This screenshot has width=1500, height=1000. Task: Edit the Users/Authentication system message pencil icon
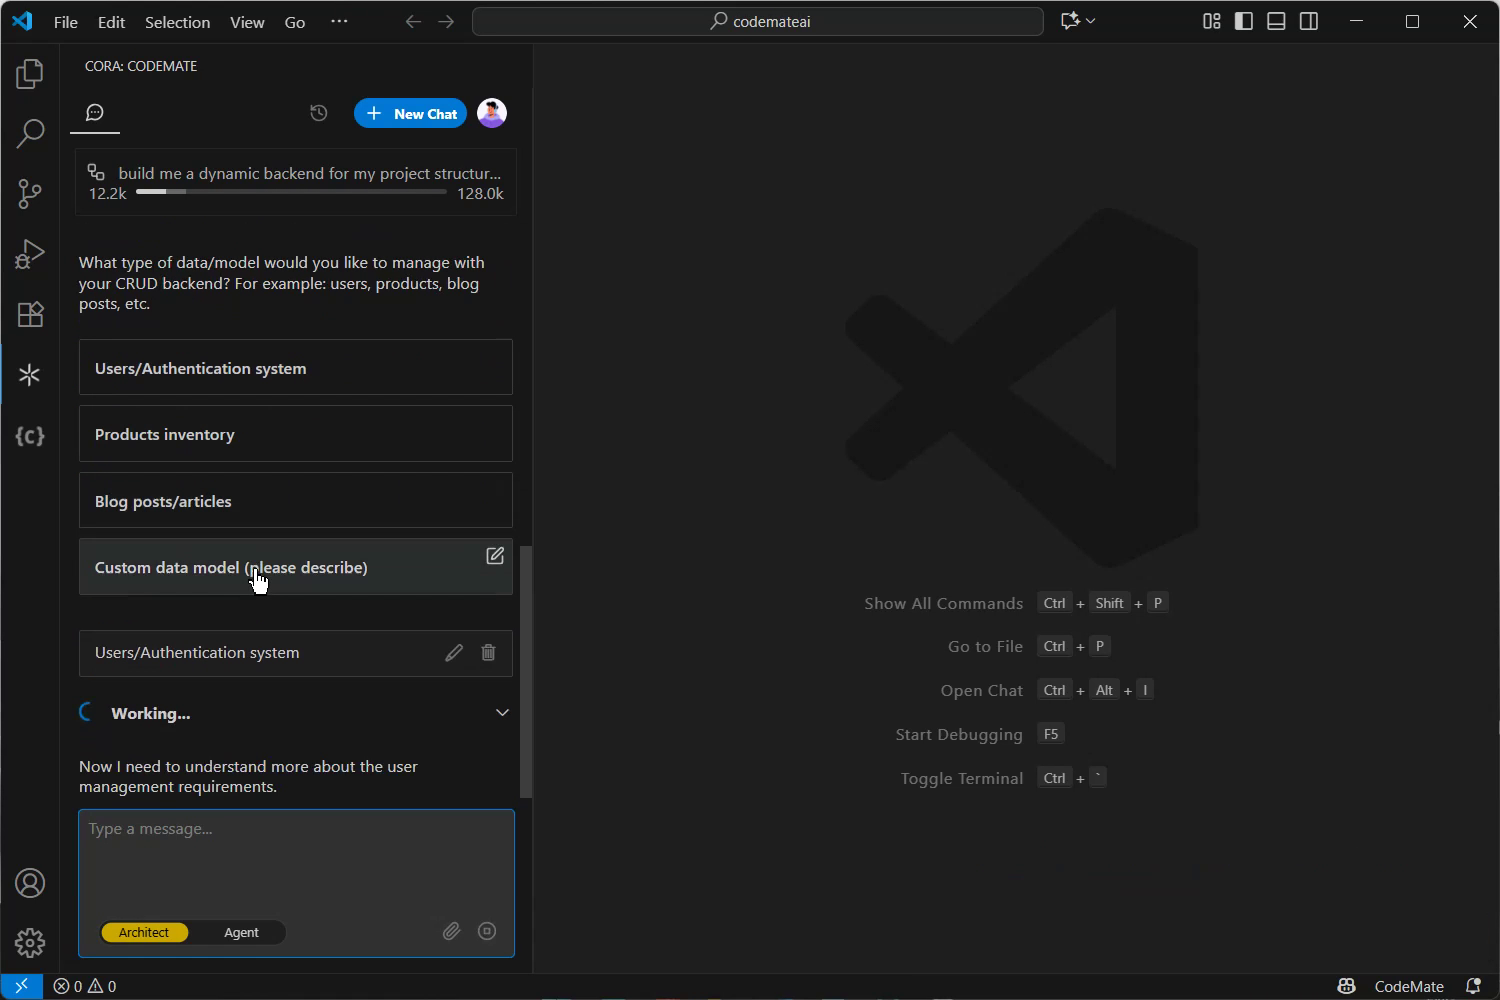tap(454, 653)
